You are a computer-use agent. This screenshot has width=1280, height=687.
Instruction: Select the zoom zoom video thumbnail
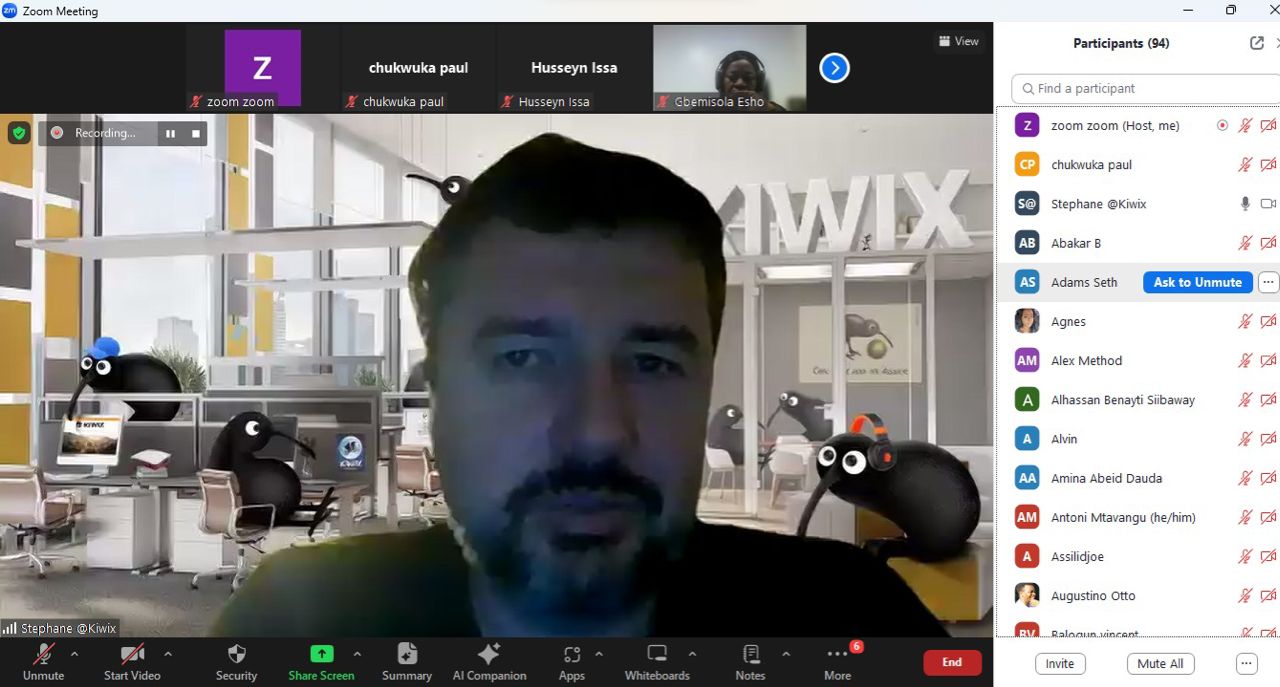click(262, 68)
